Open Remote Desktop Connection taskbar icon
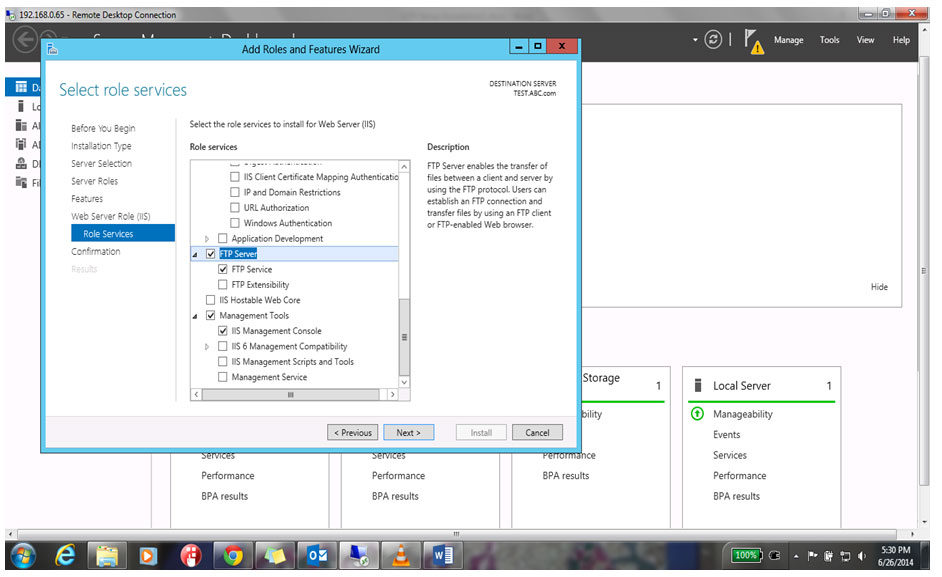This screenshot has width=942, height=577. tap(359, 555)
